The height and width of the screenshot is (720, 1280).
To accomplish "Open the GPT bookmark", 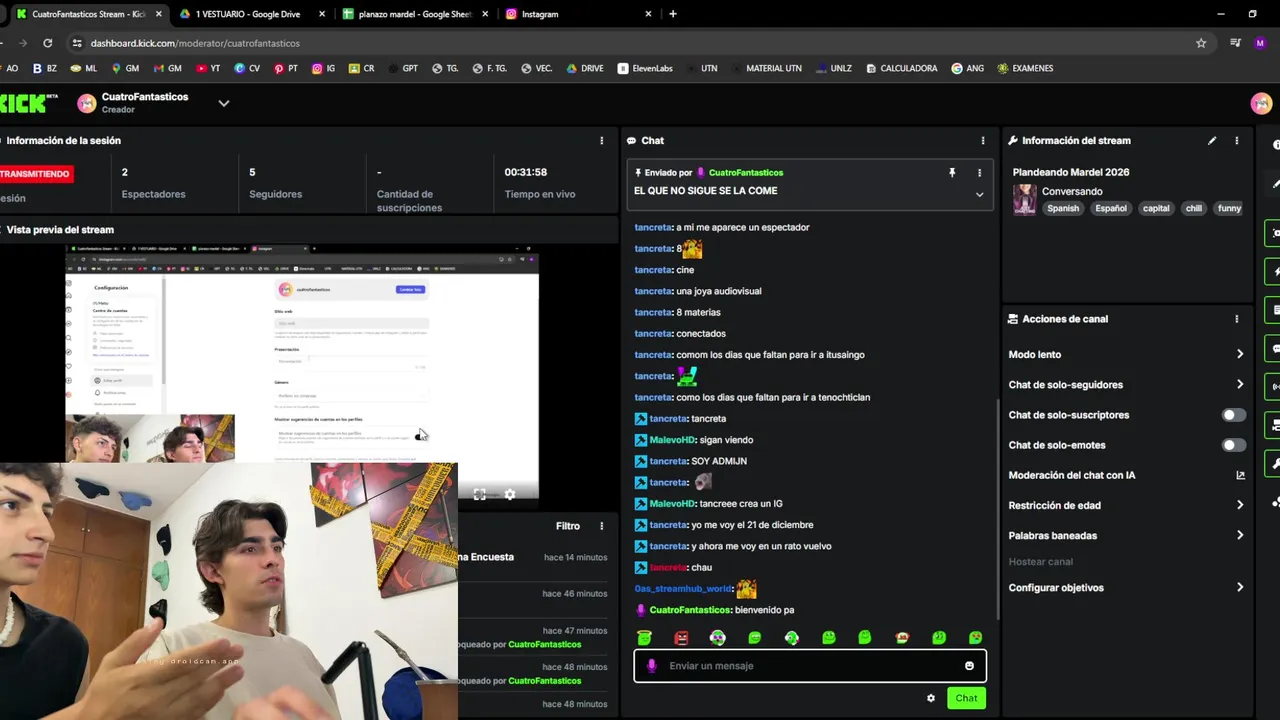I will pyautogui.click(x=401, y=68).
